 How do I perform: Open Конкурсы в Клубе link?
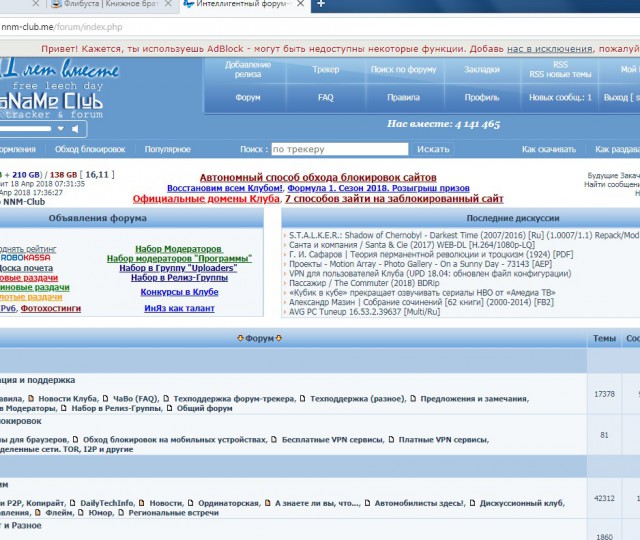(179, 292)
